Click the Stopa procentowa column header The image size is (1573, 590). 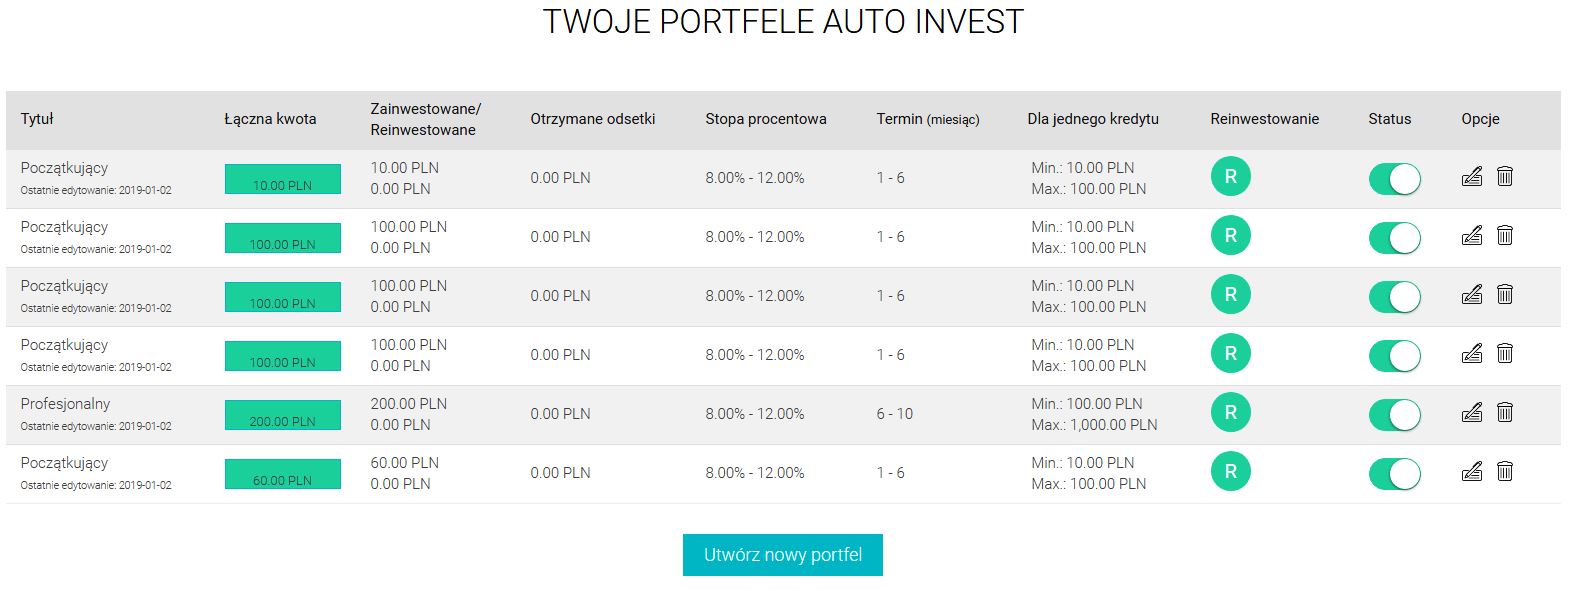[766, 119]
